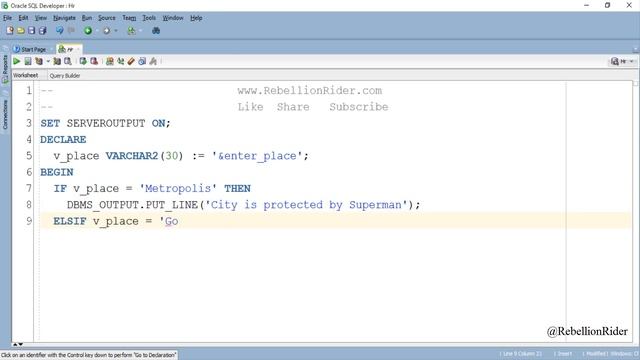640x360 pixels.
Task: Click the SQL History icon
Action: tap(142, 61)
